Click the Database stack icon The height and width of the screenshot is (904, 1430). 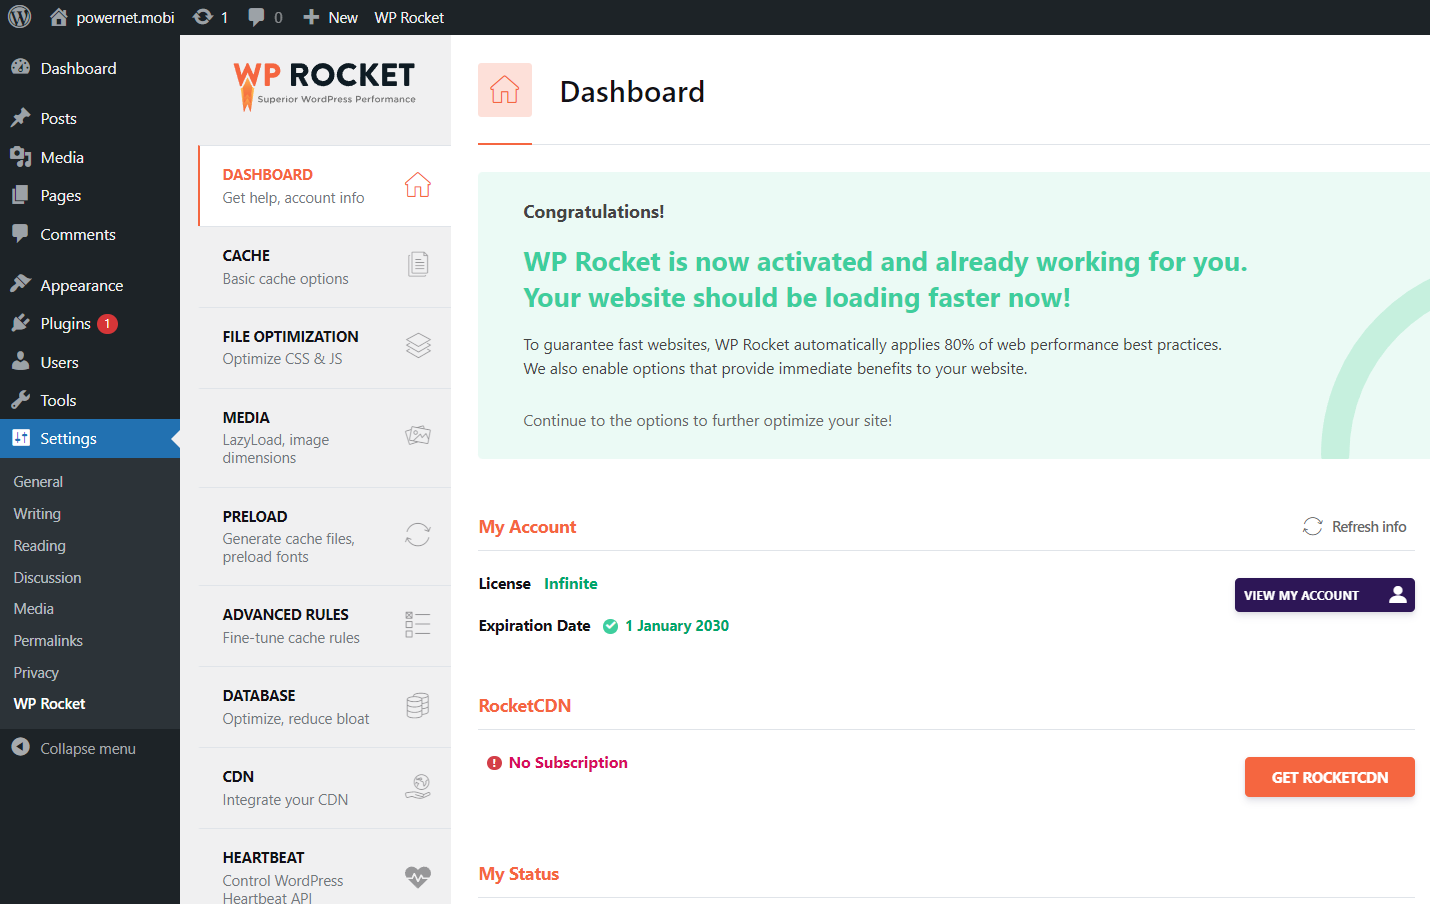coord(418,705)
